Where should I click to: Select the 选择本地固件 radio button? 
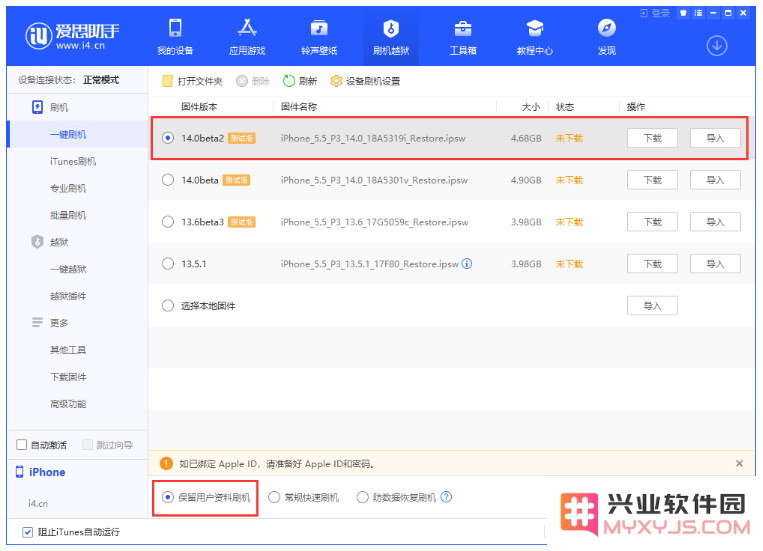coord(168,306)
